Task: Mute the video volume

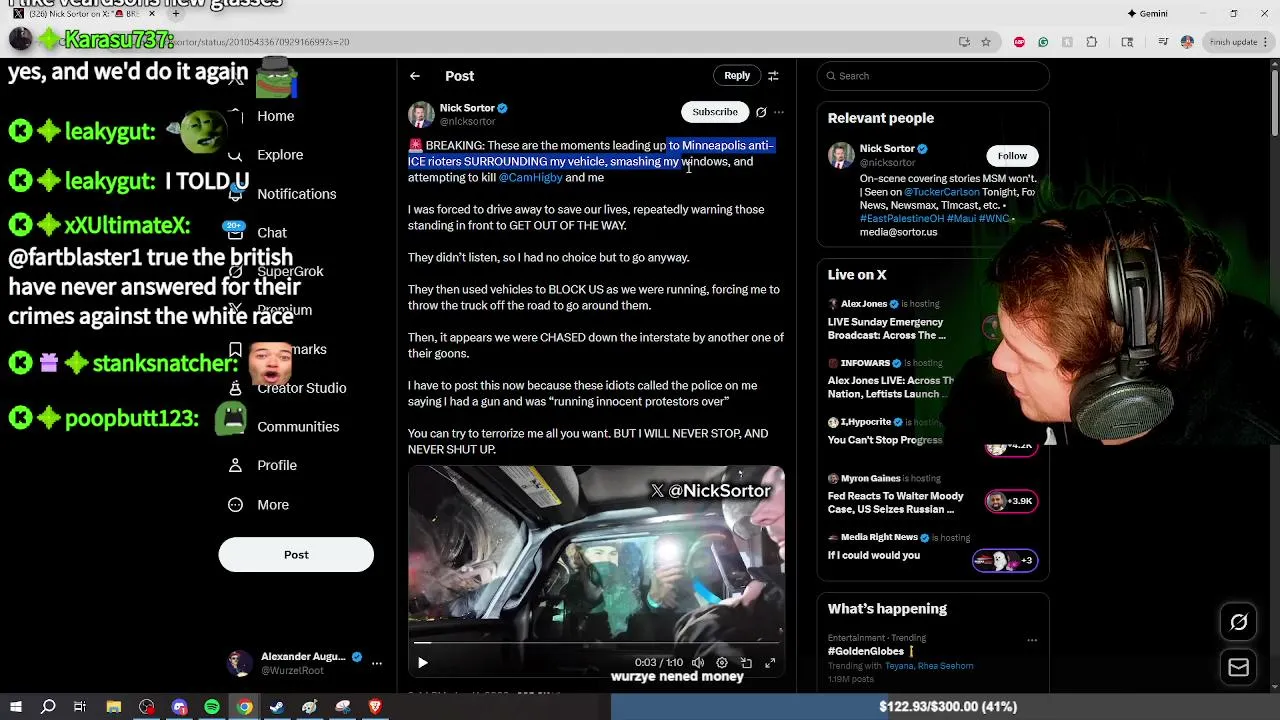Action: pyautogui.click(x=698, y=662)
